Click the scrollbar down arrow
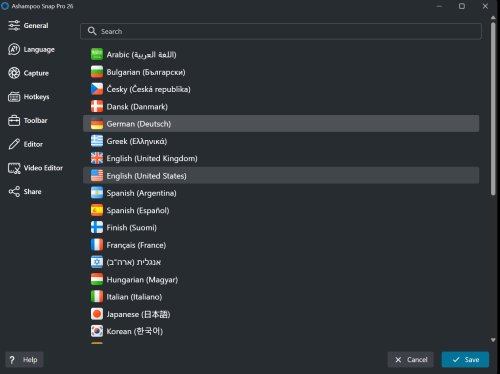 point(493,340)
